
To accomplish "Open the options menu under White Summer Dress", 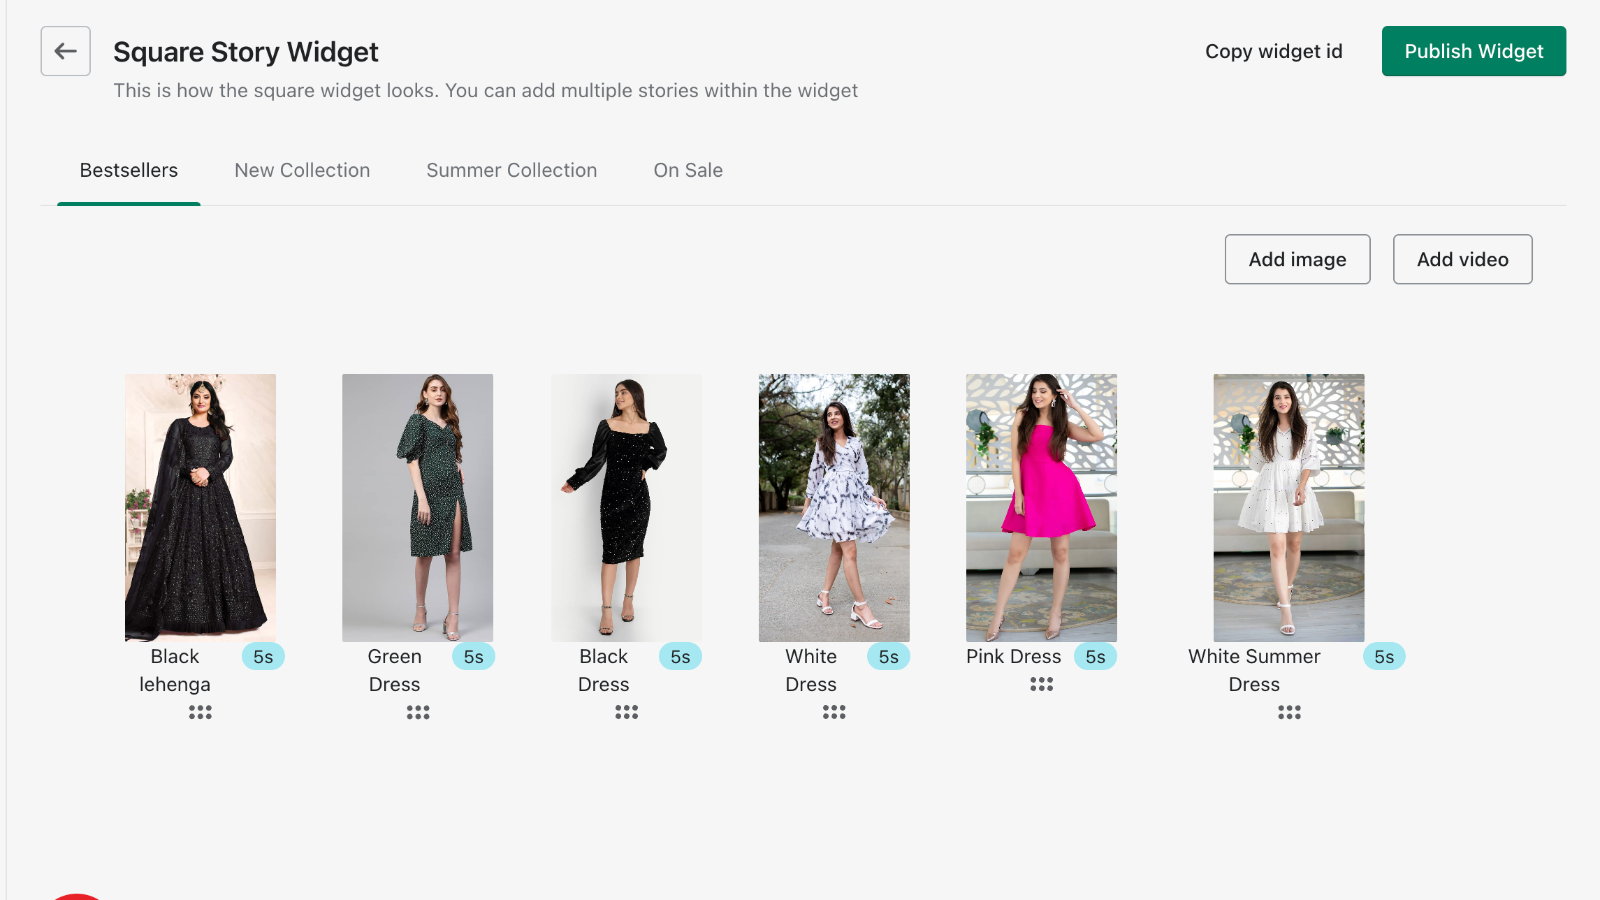I will coord(1289,712).
